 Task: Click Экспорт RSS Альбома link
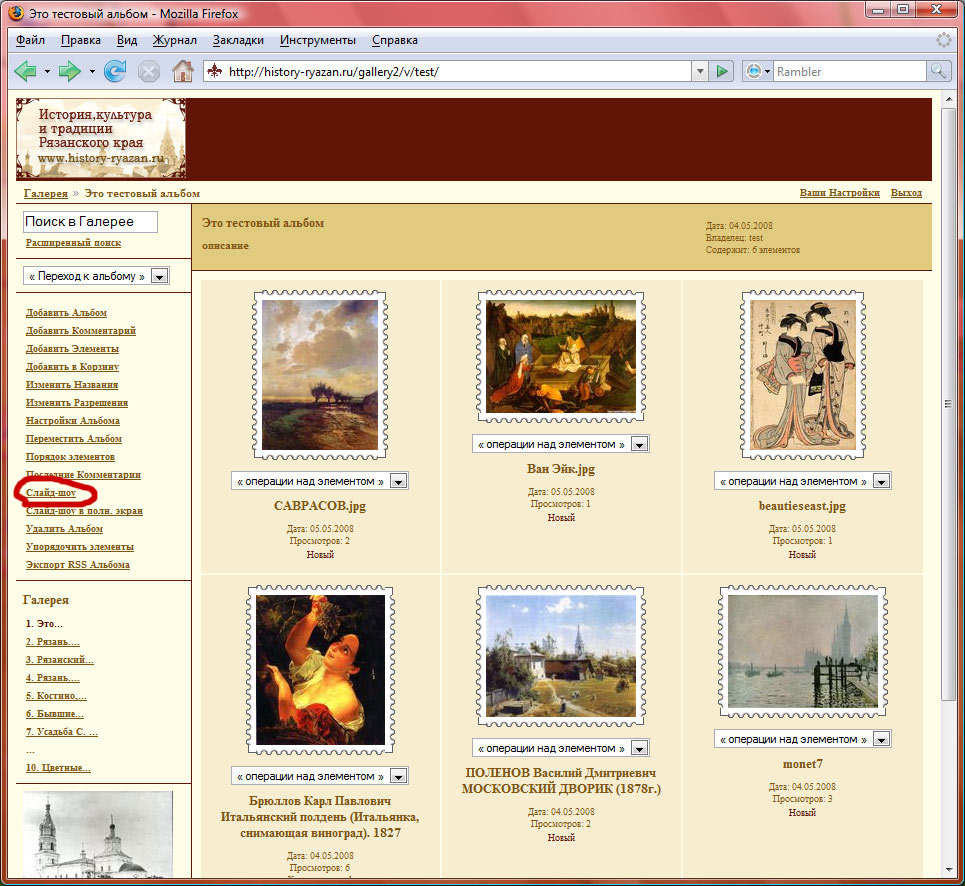(x=78, y=565)
